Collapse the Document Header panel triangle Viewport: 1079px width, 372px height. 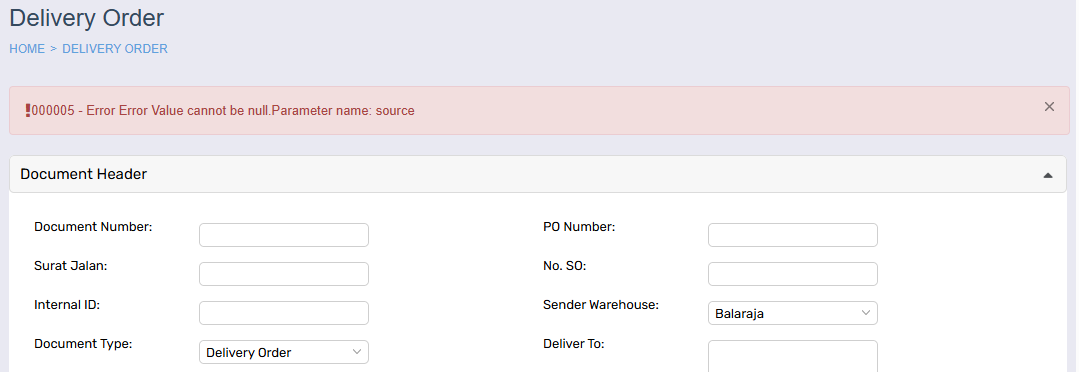tap(1047, 175)
